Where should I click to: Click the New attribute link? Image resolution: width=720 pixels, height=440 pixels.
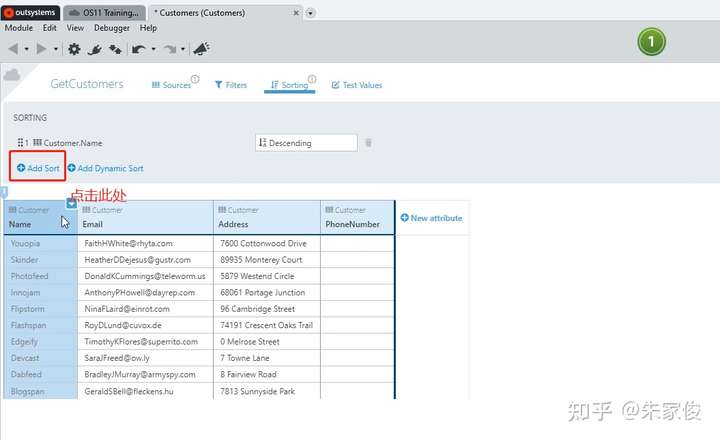click(x=431, y=218)
